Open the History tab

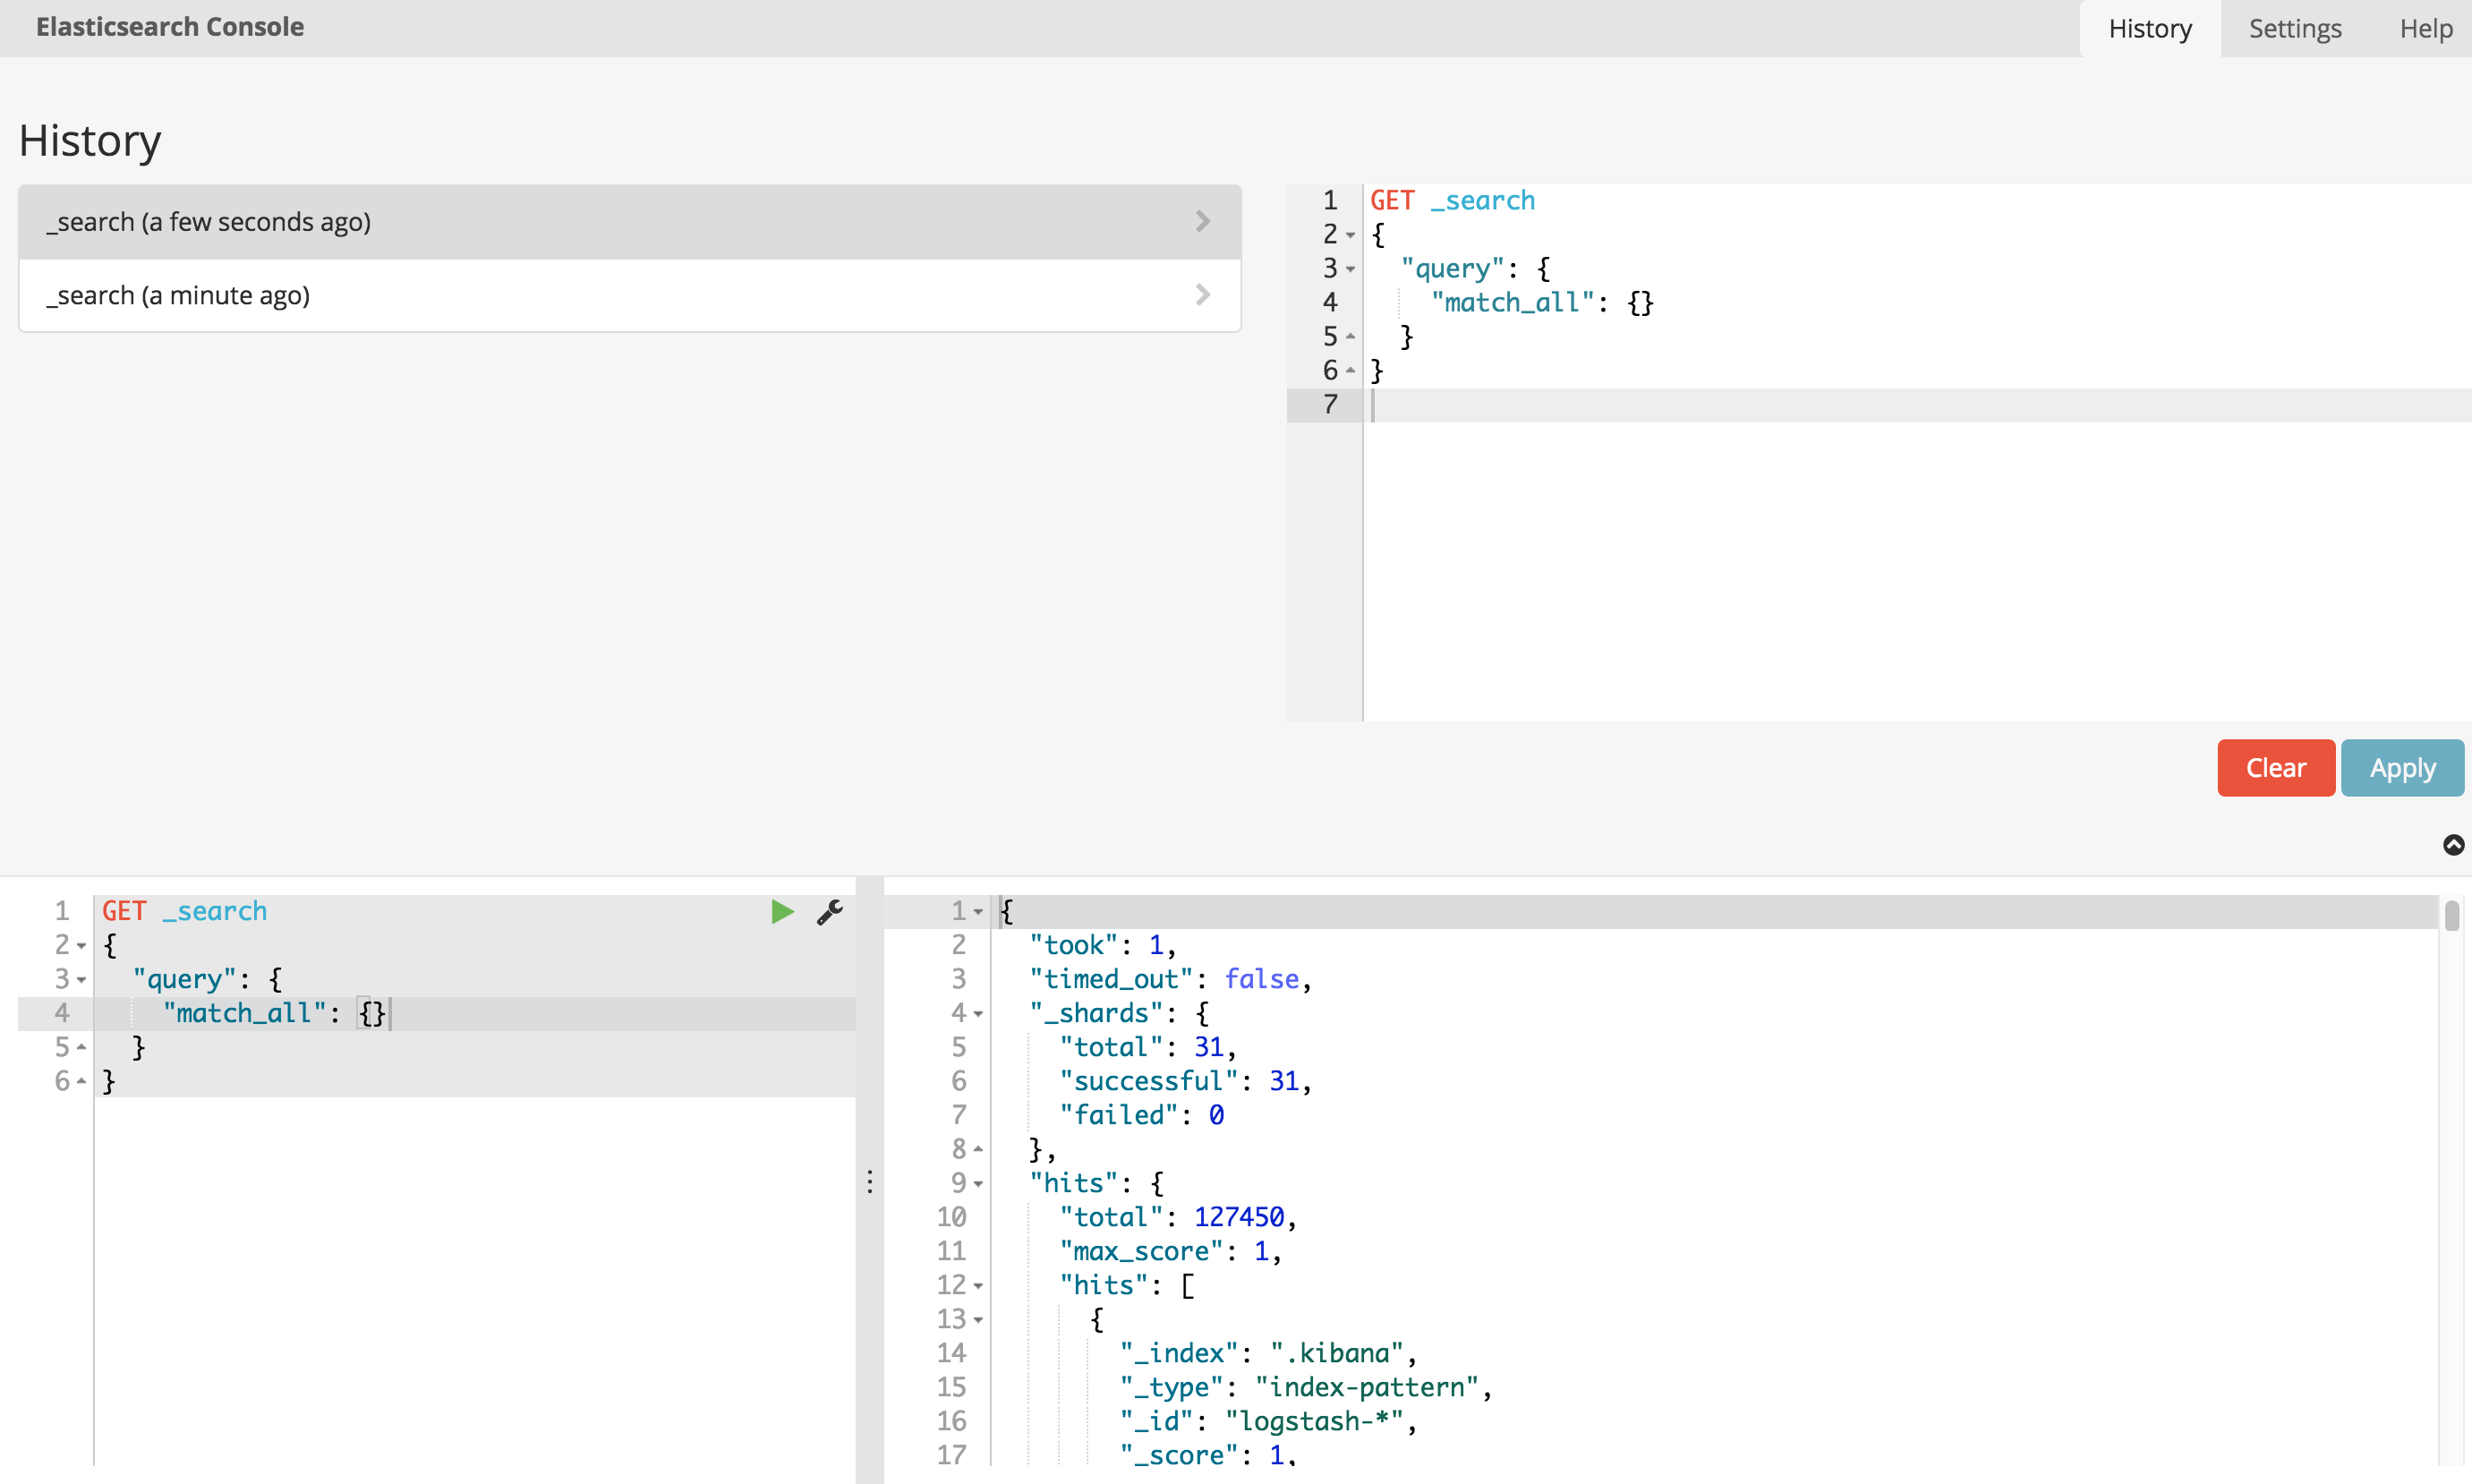point(2150,28)
